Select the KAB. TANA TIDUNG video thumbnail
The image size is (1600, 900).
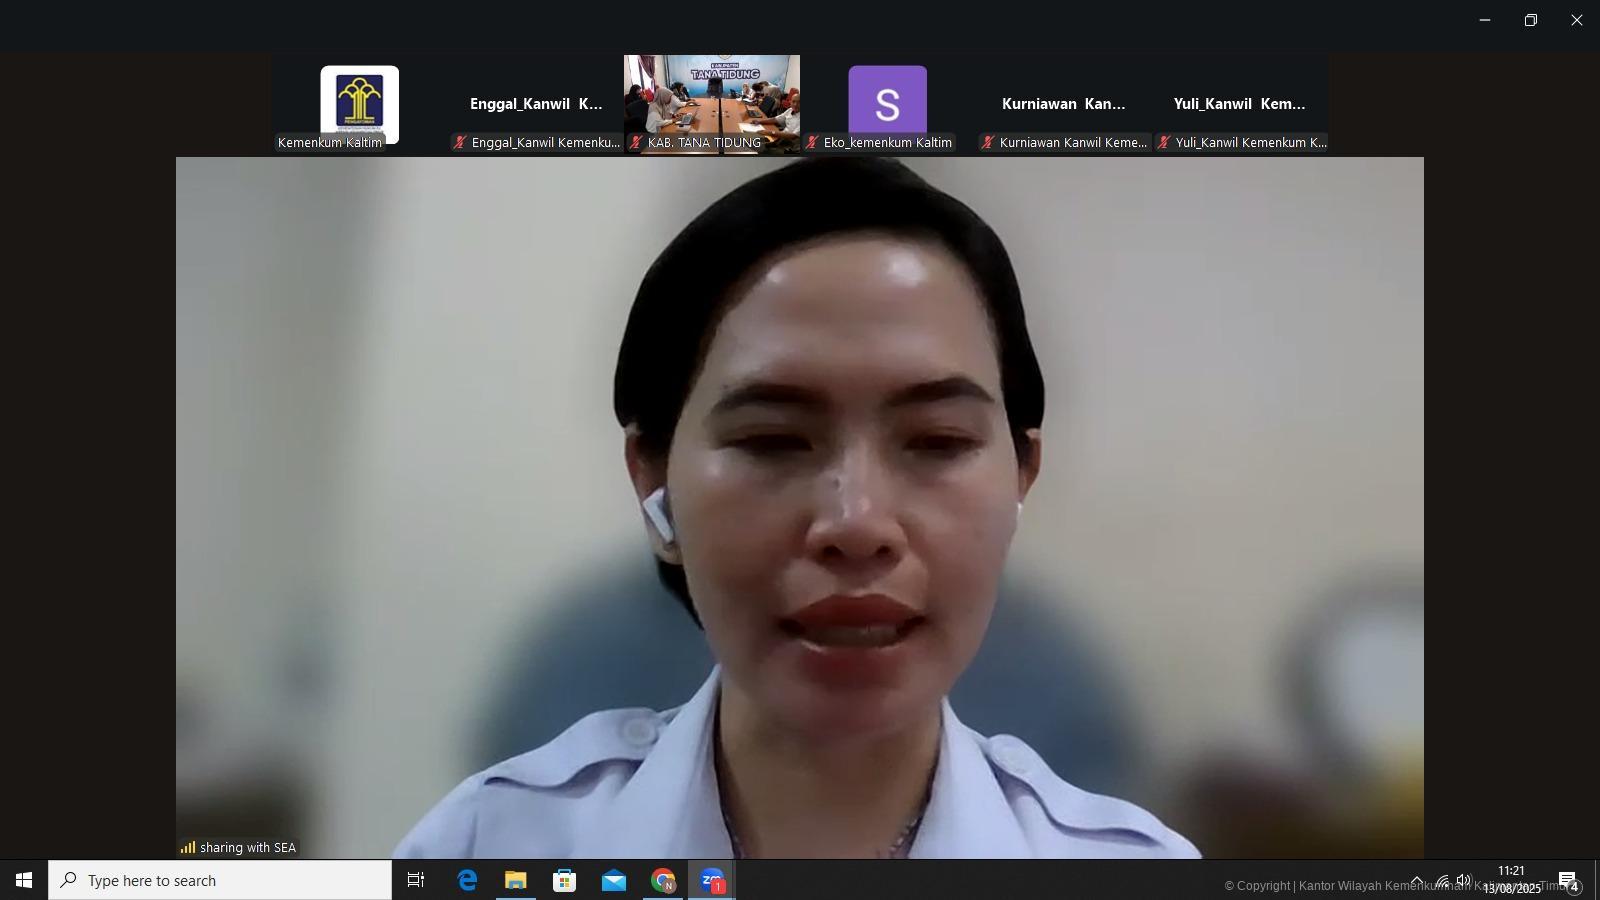(x=712, y=104)
